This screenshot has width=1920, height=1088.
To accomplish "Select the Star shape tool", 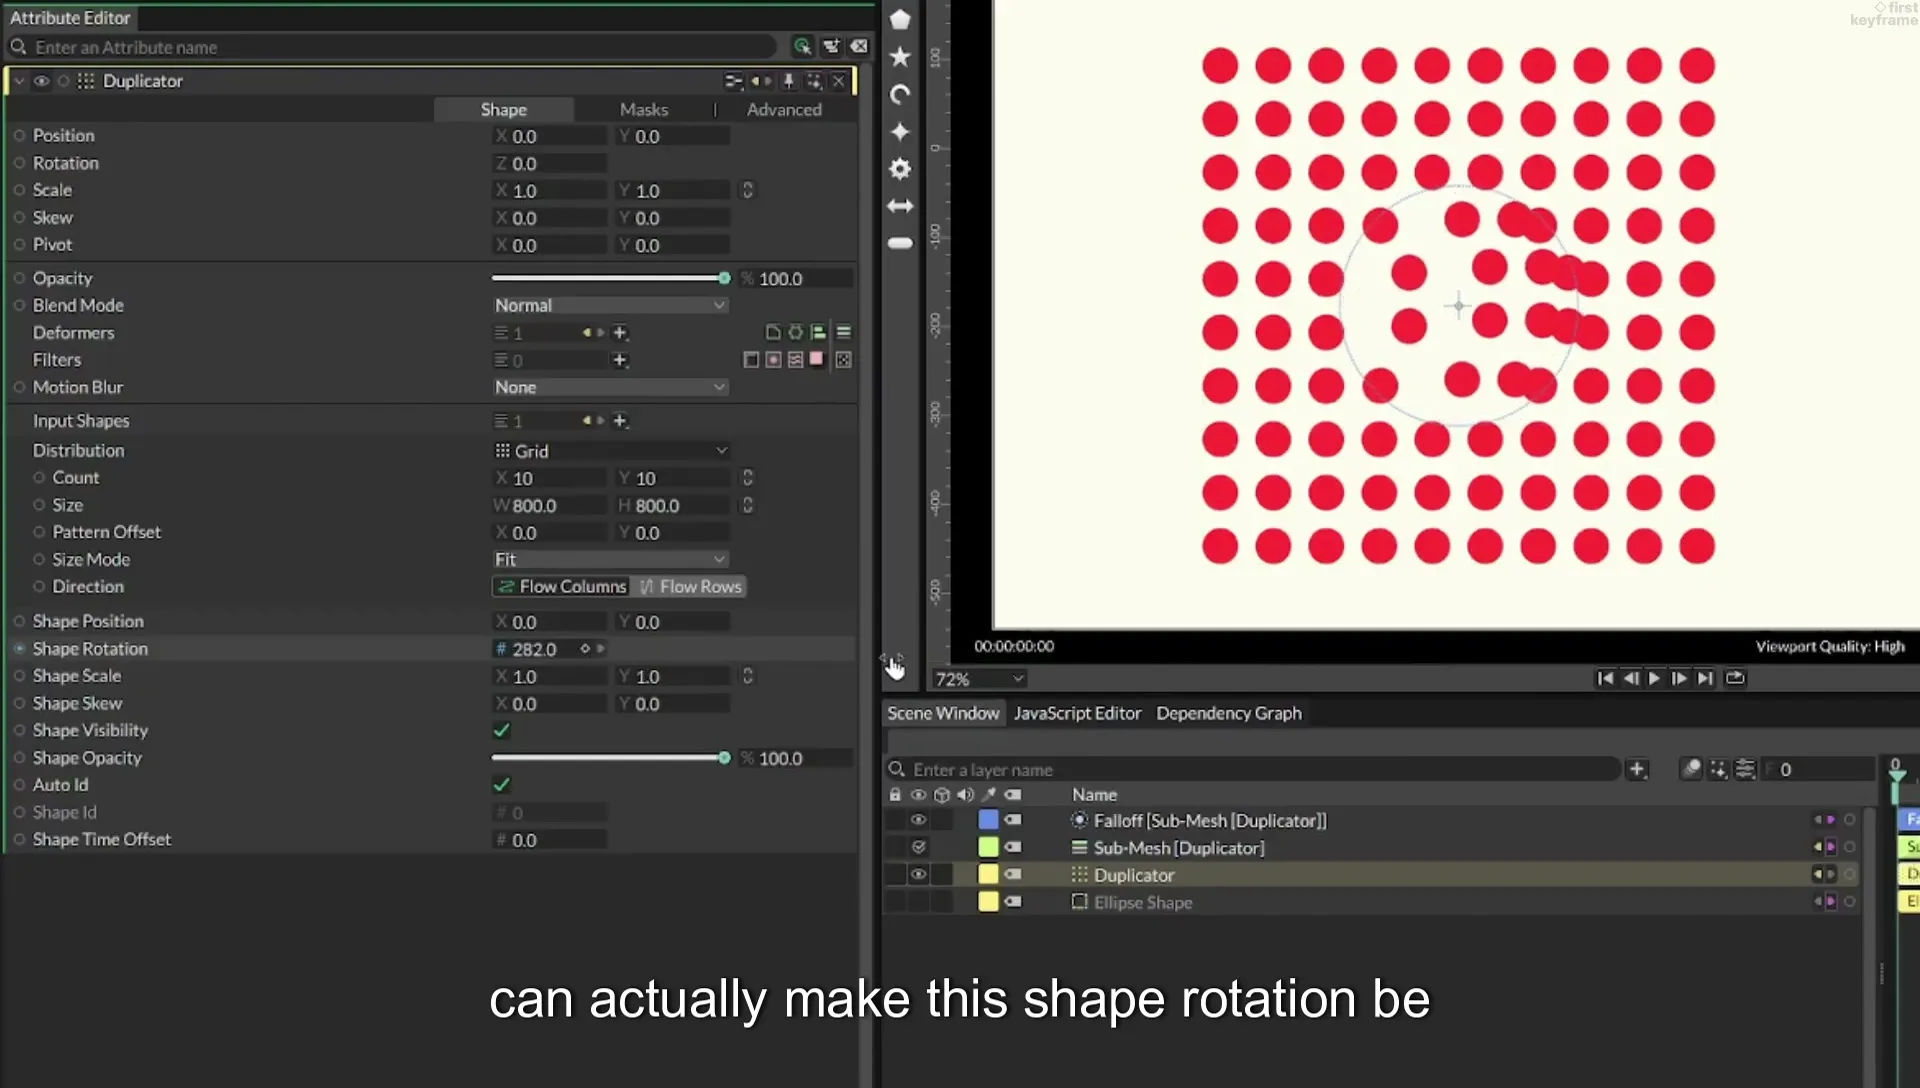I will pos(900,57).
